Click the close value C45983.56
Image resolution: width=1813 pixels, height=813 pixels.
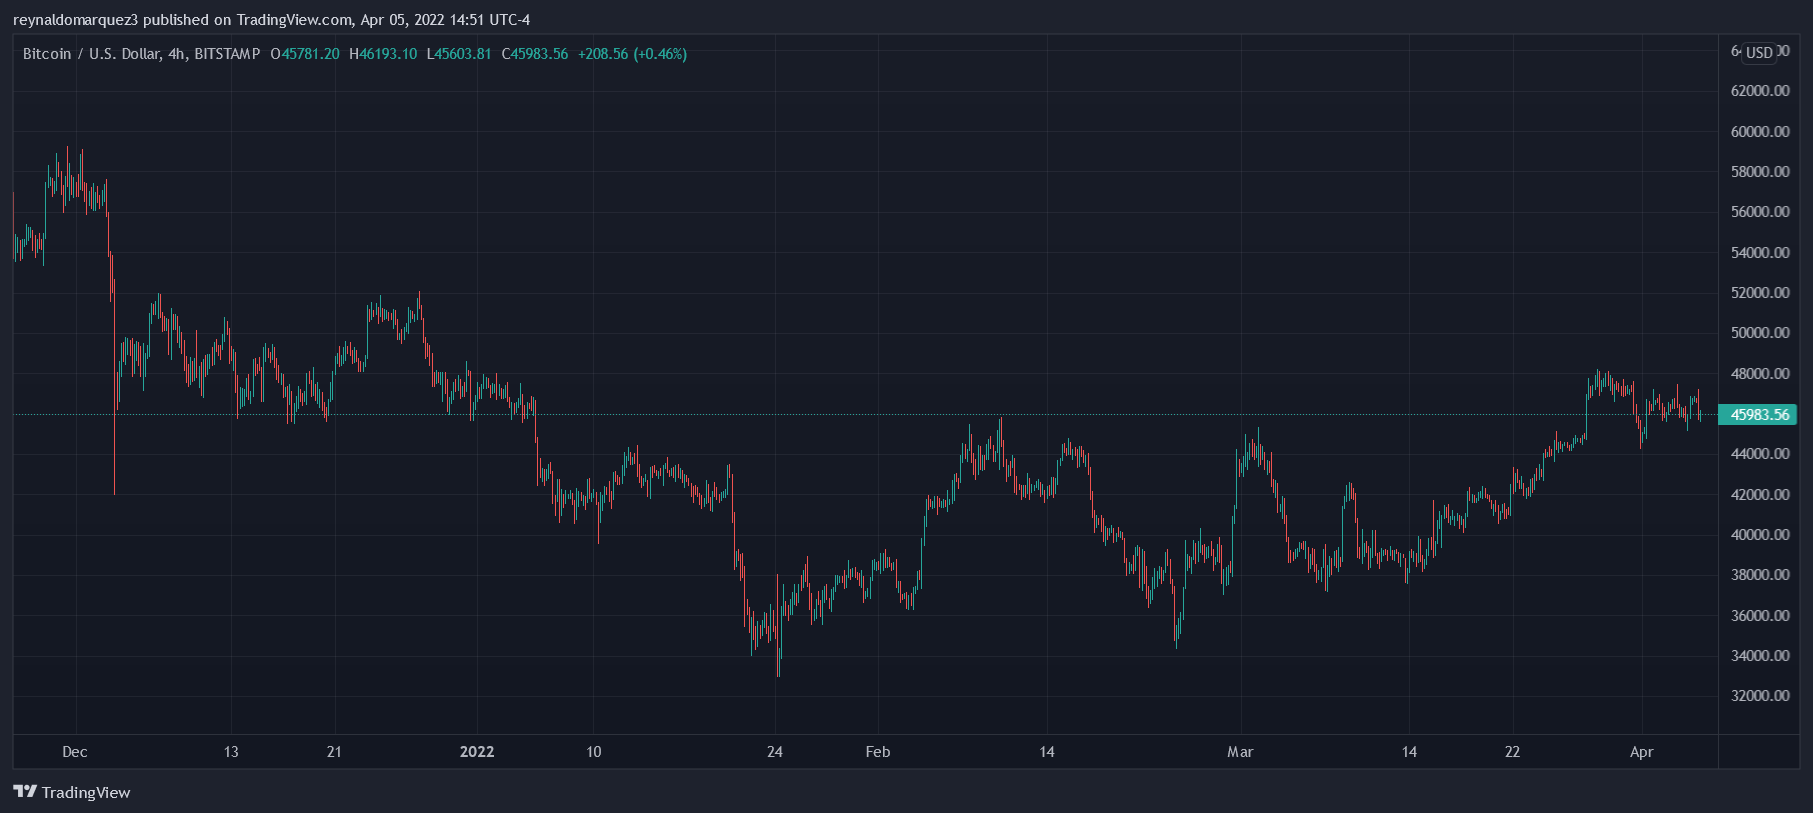(535, 54)
